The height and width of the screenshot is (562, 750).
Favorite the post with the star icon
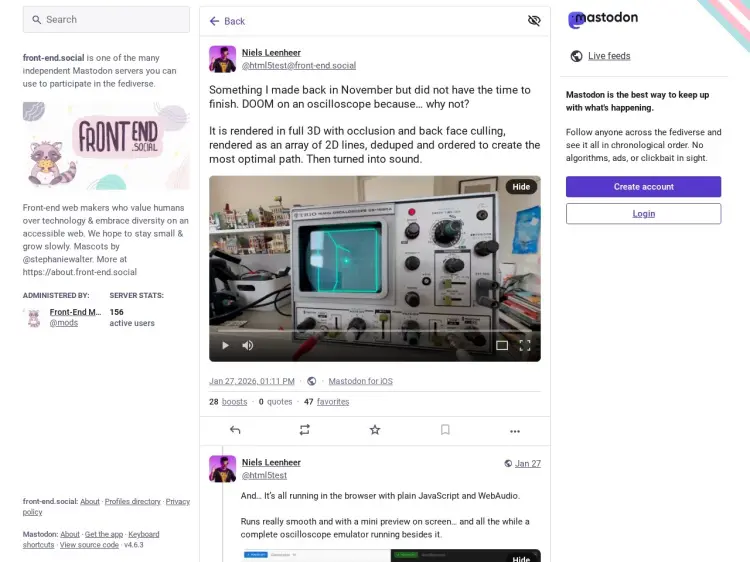pos(375,430)
